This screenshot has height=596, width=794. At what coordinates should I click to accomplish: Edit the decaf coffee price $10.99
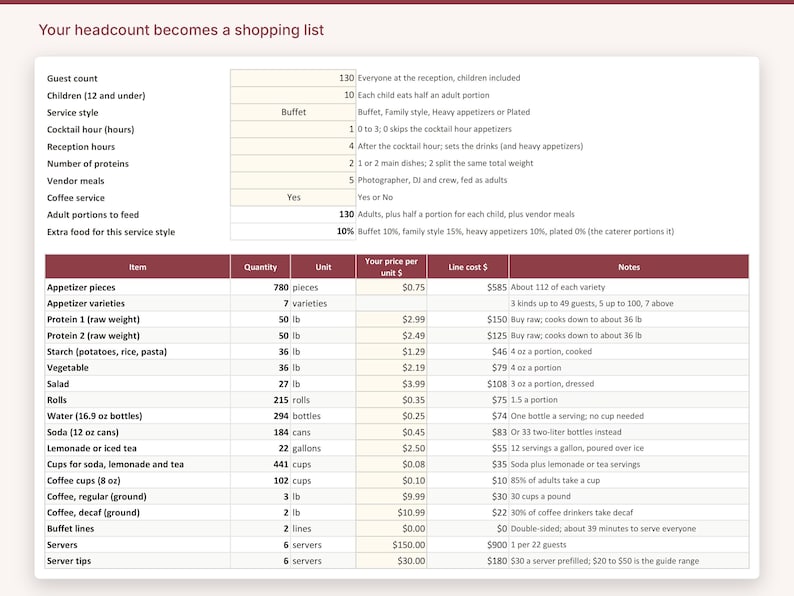click(x=391, y=512)
